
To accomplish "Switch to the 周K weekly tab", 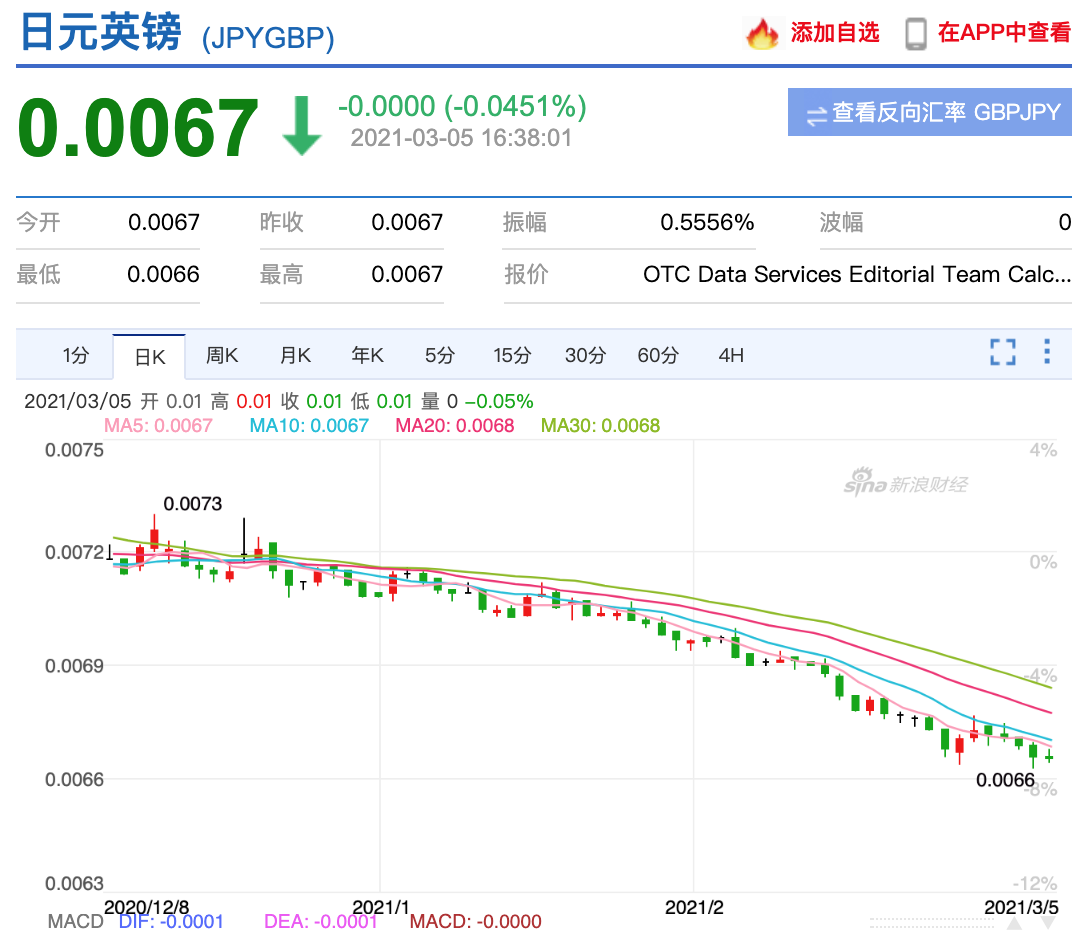I will click(x=222, y=355).
